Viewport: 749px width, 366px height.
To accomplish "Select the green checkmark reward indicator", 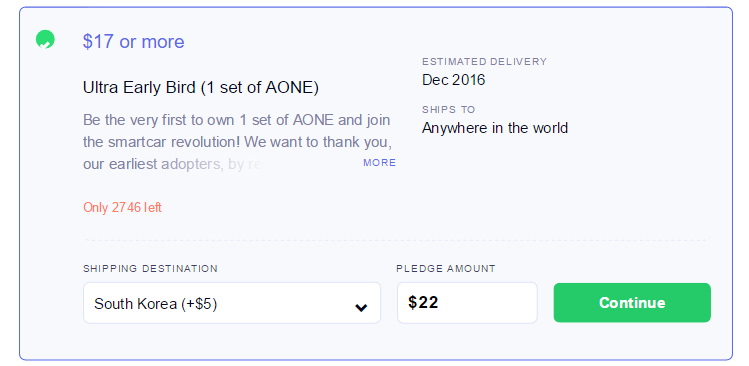I will [x=45, y=39].
